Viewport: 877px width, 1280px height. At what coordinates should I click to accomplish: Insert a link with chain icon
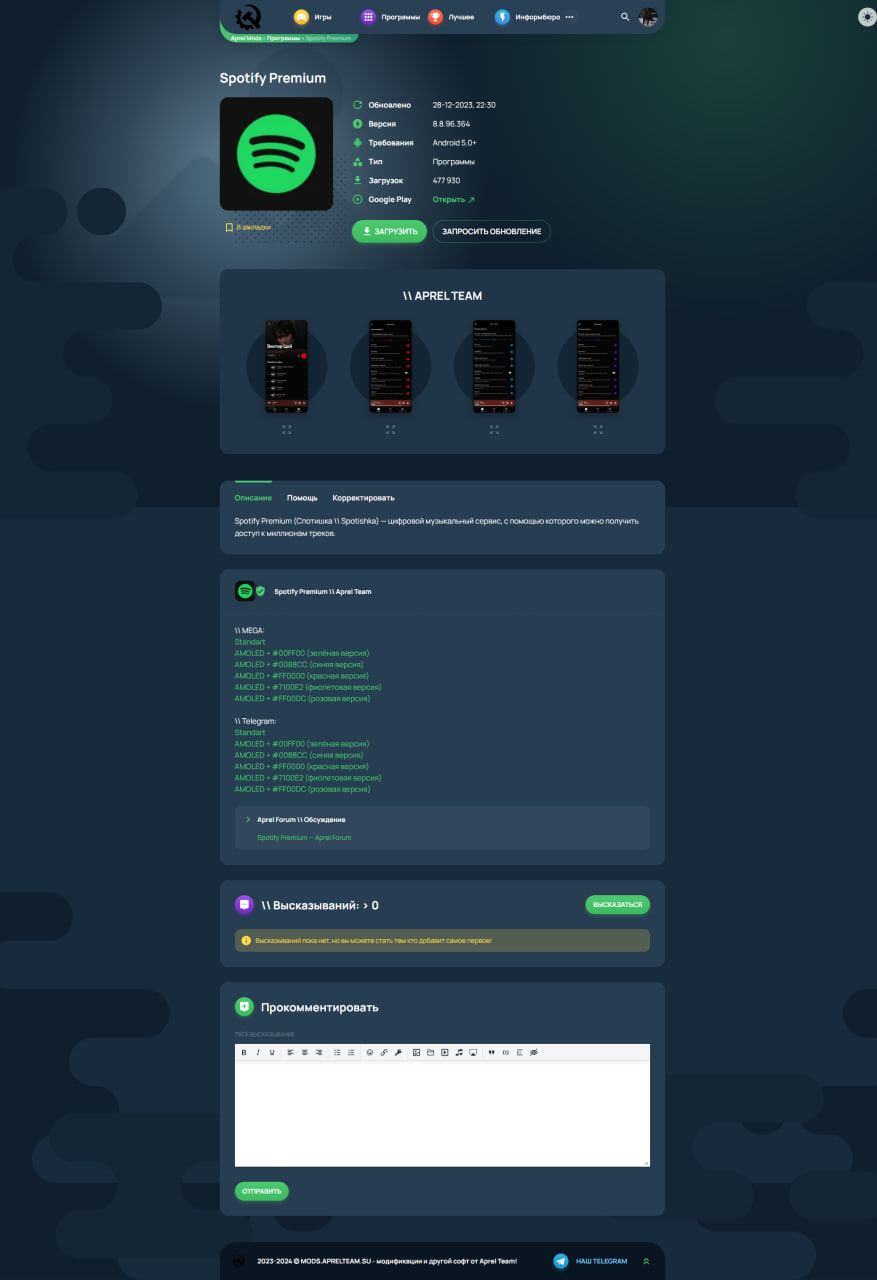coord(384,1052)
